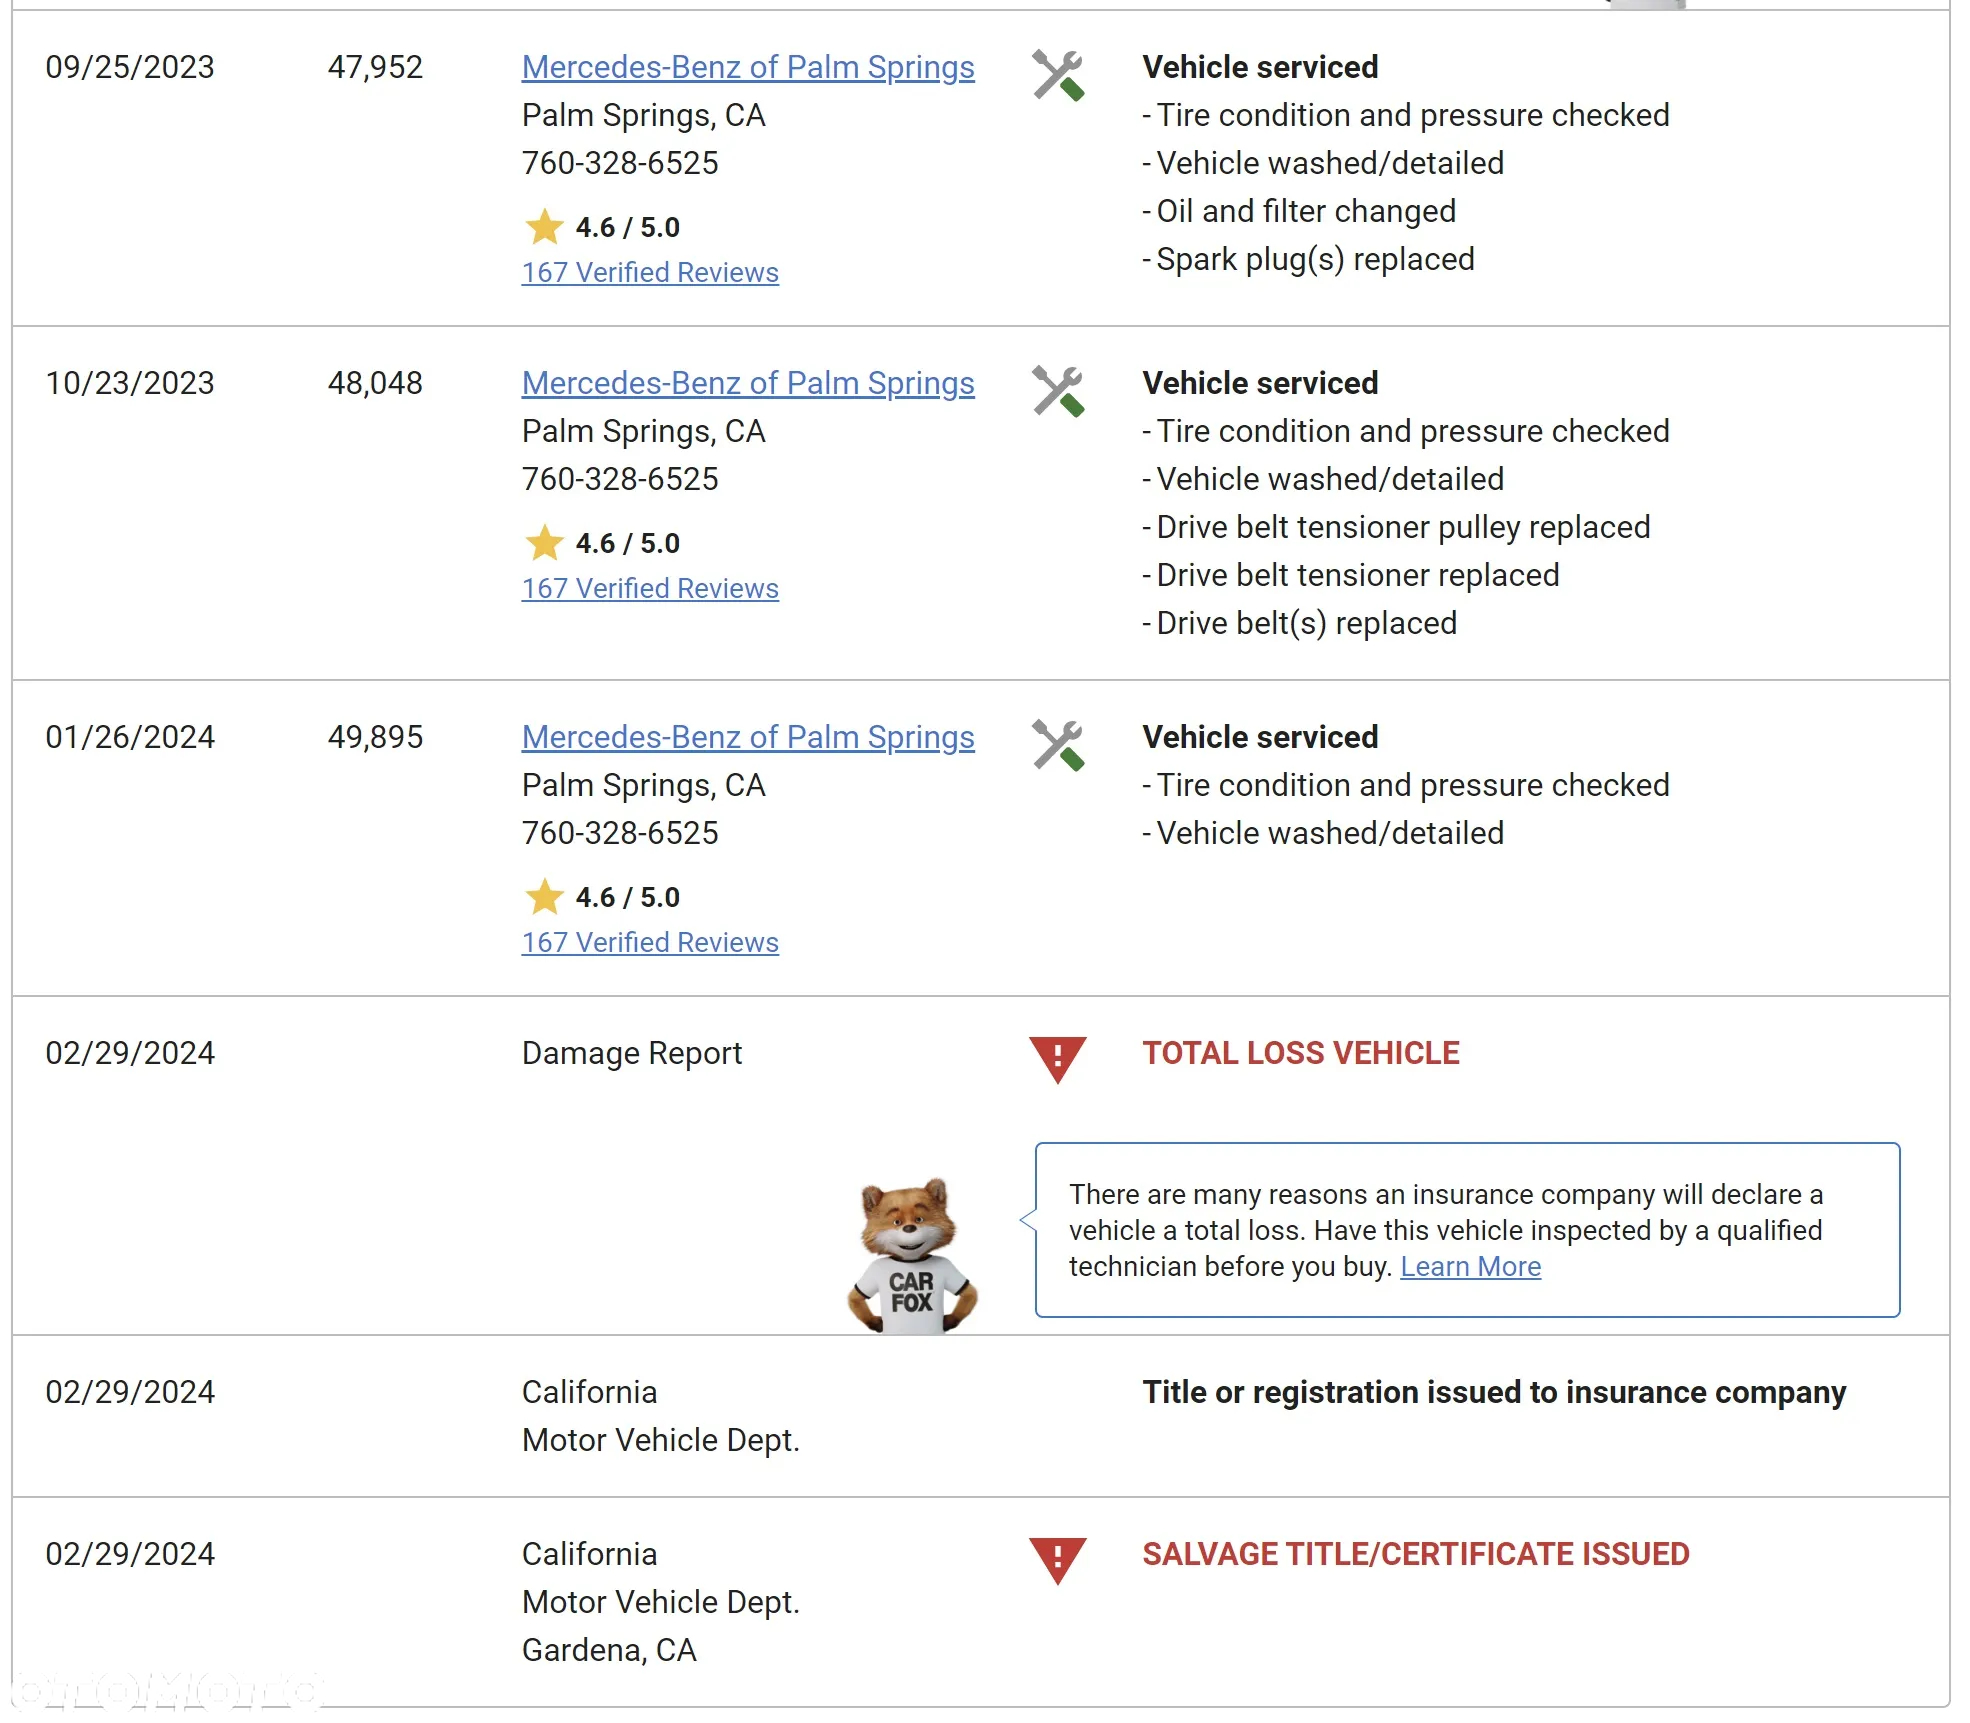Viewport: 1970px width, 1723px height.
Task: Click star rating icon in 01/26/2024 row
Action: coord(545,896)
